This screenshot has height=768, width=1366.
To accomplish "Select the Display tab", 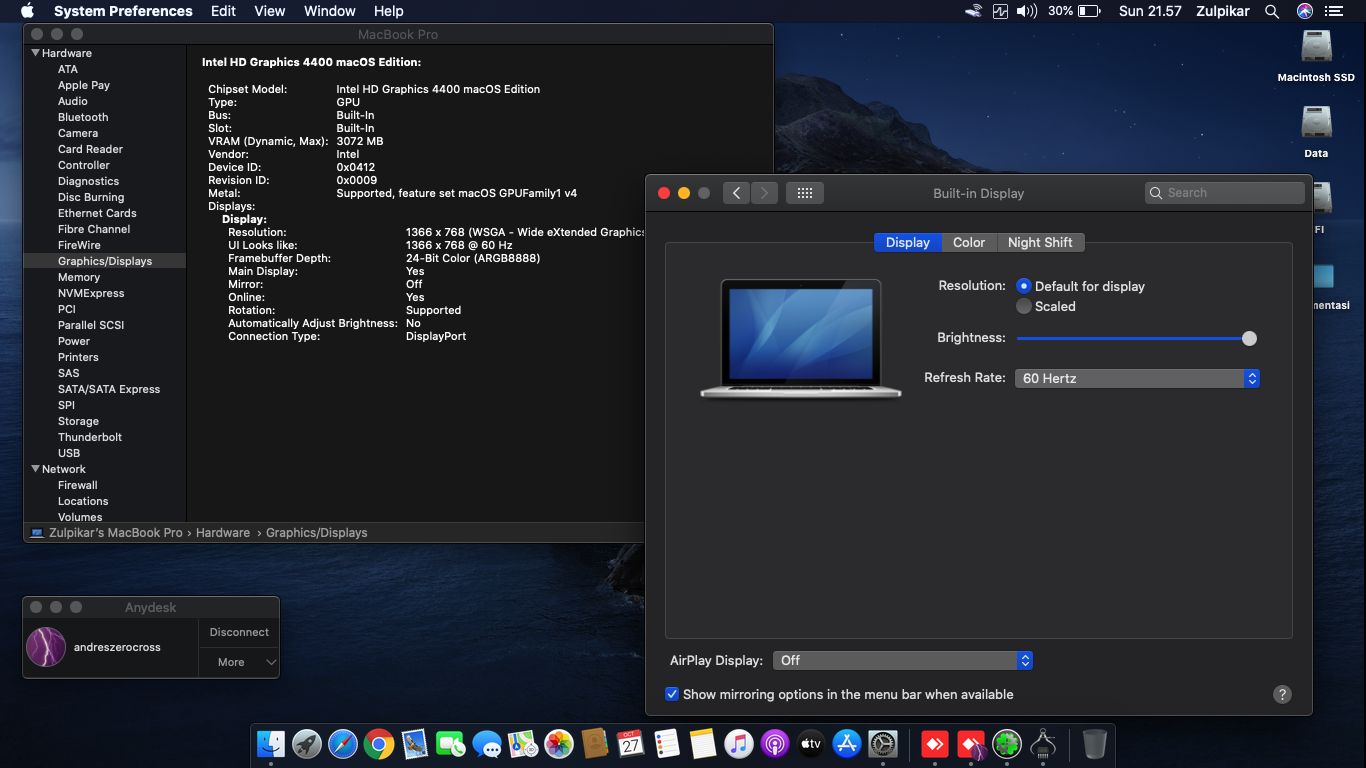I will point(908,242).
